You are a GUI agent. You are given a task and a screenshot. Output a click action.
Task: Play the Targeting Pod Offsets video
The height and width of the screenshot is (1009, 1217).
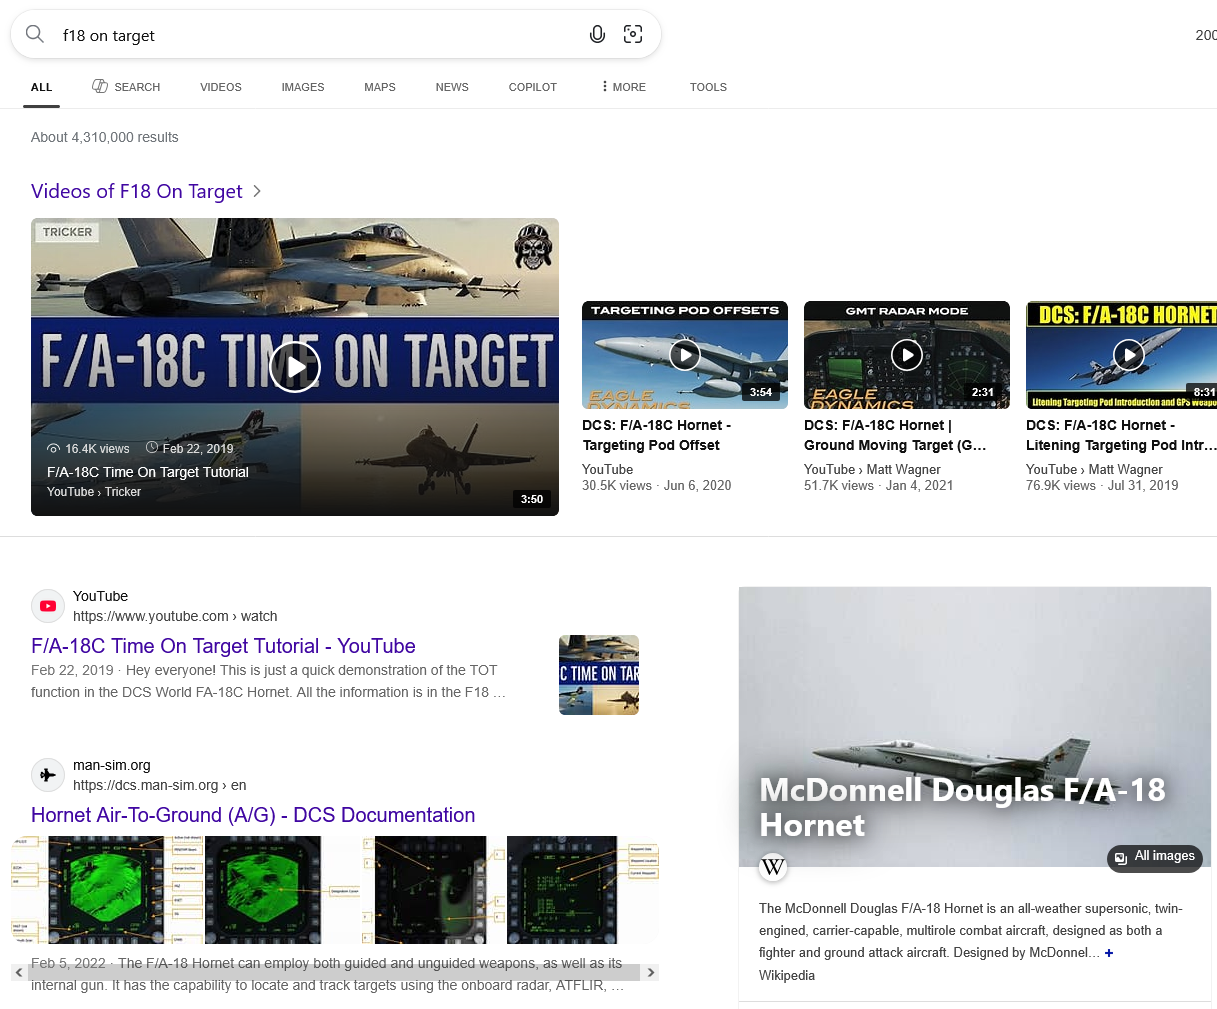tap(684, 355)
